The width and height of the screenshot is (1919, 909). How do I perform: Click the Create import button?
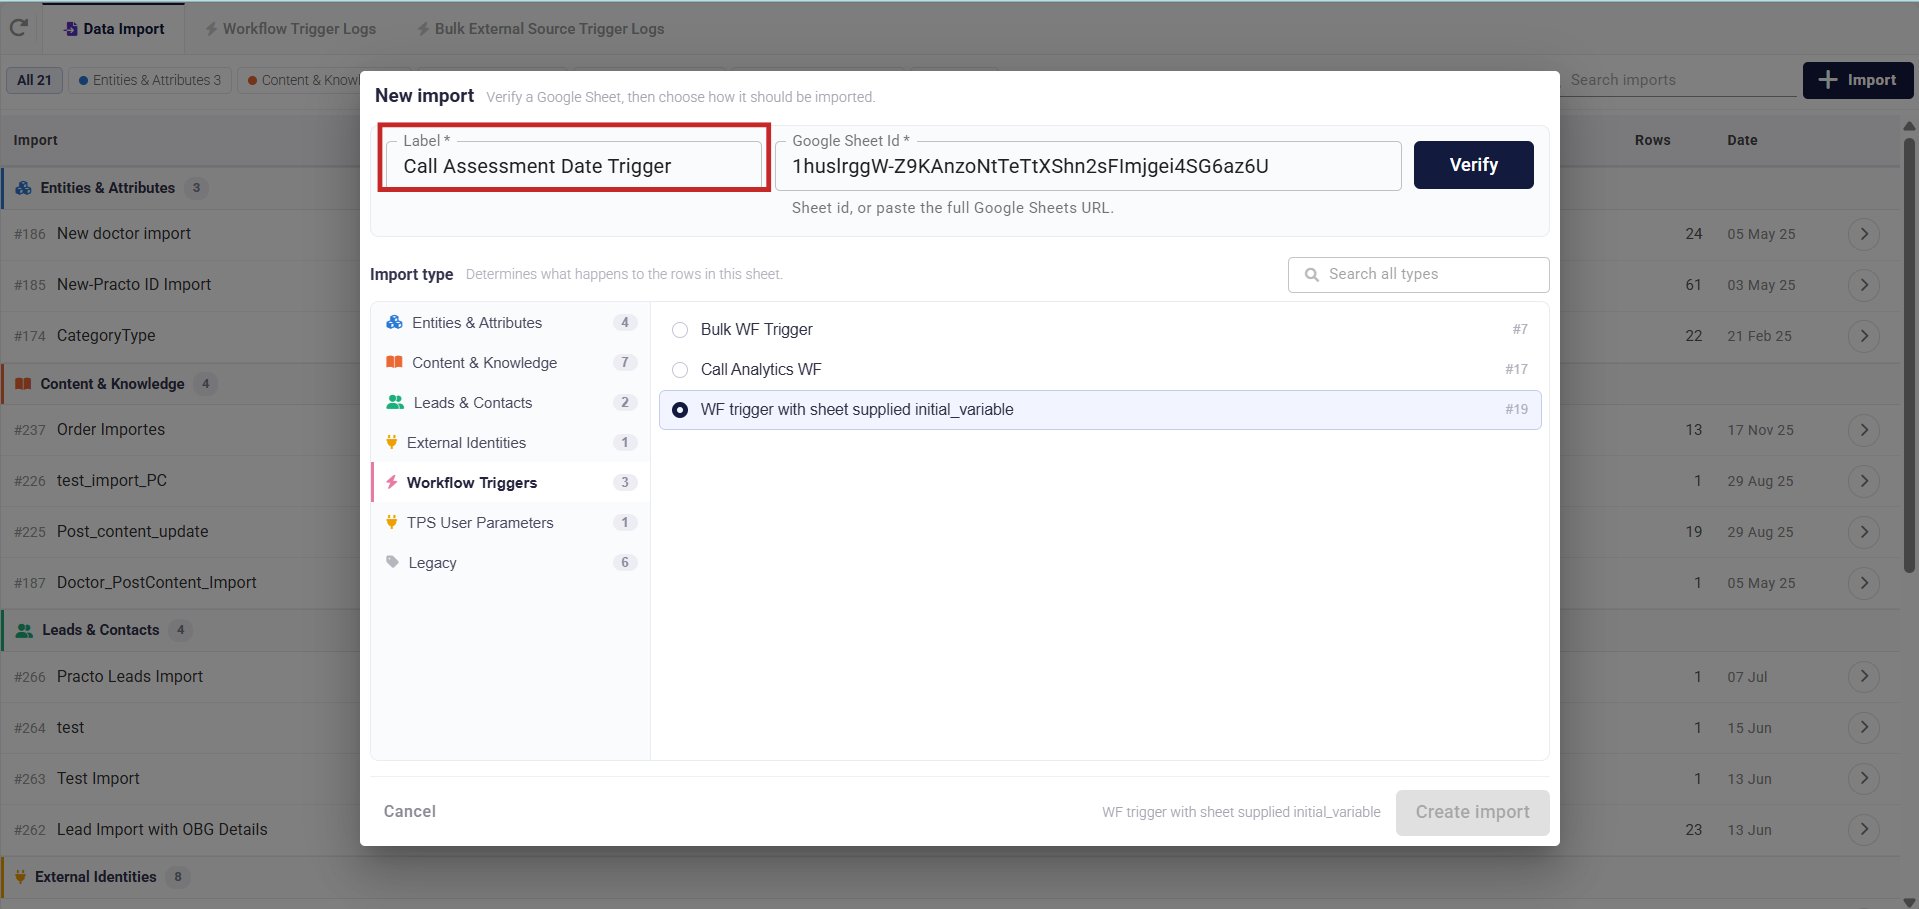[x=1472, y=812]
